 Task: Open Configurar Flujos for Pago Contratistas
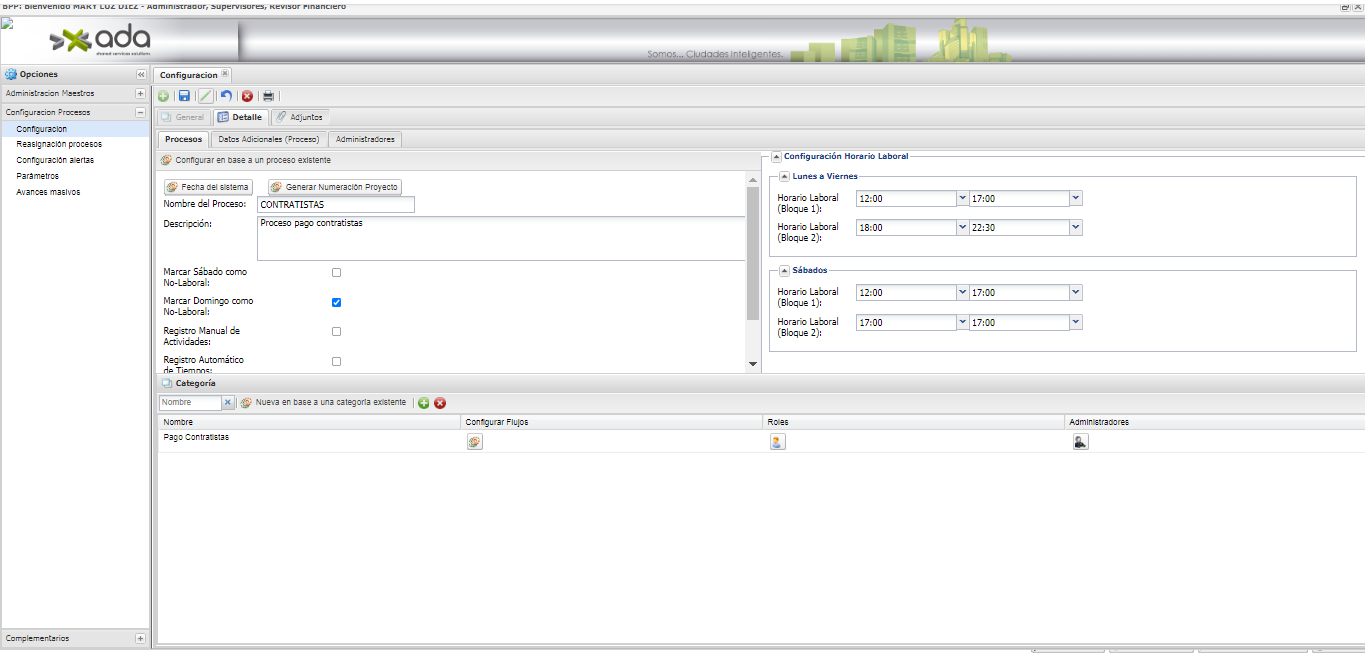[x=474, y=442]
